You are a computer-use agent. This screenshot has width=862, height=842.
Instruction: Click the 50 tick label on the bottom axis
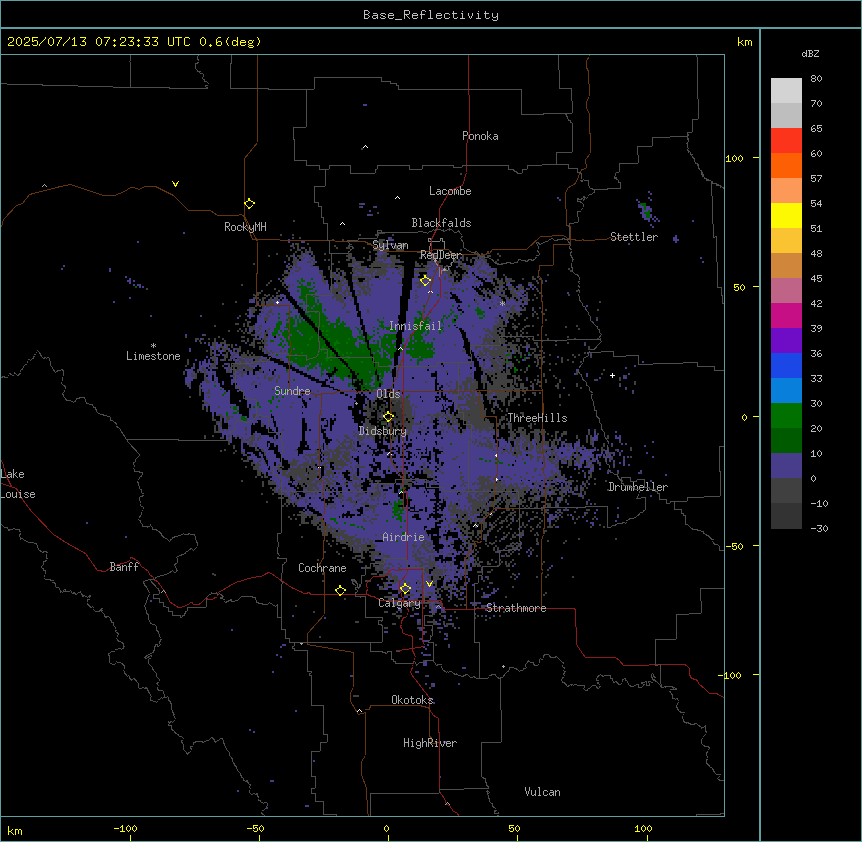pyautogui.click(x=514, y=828)
